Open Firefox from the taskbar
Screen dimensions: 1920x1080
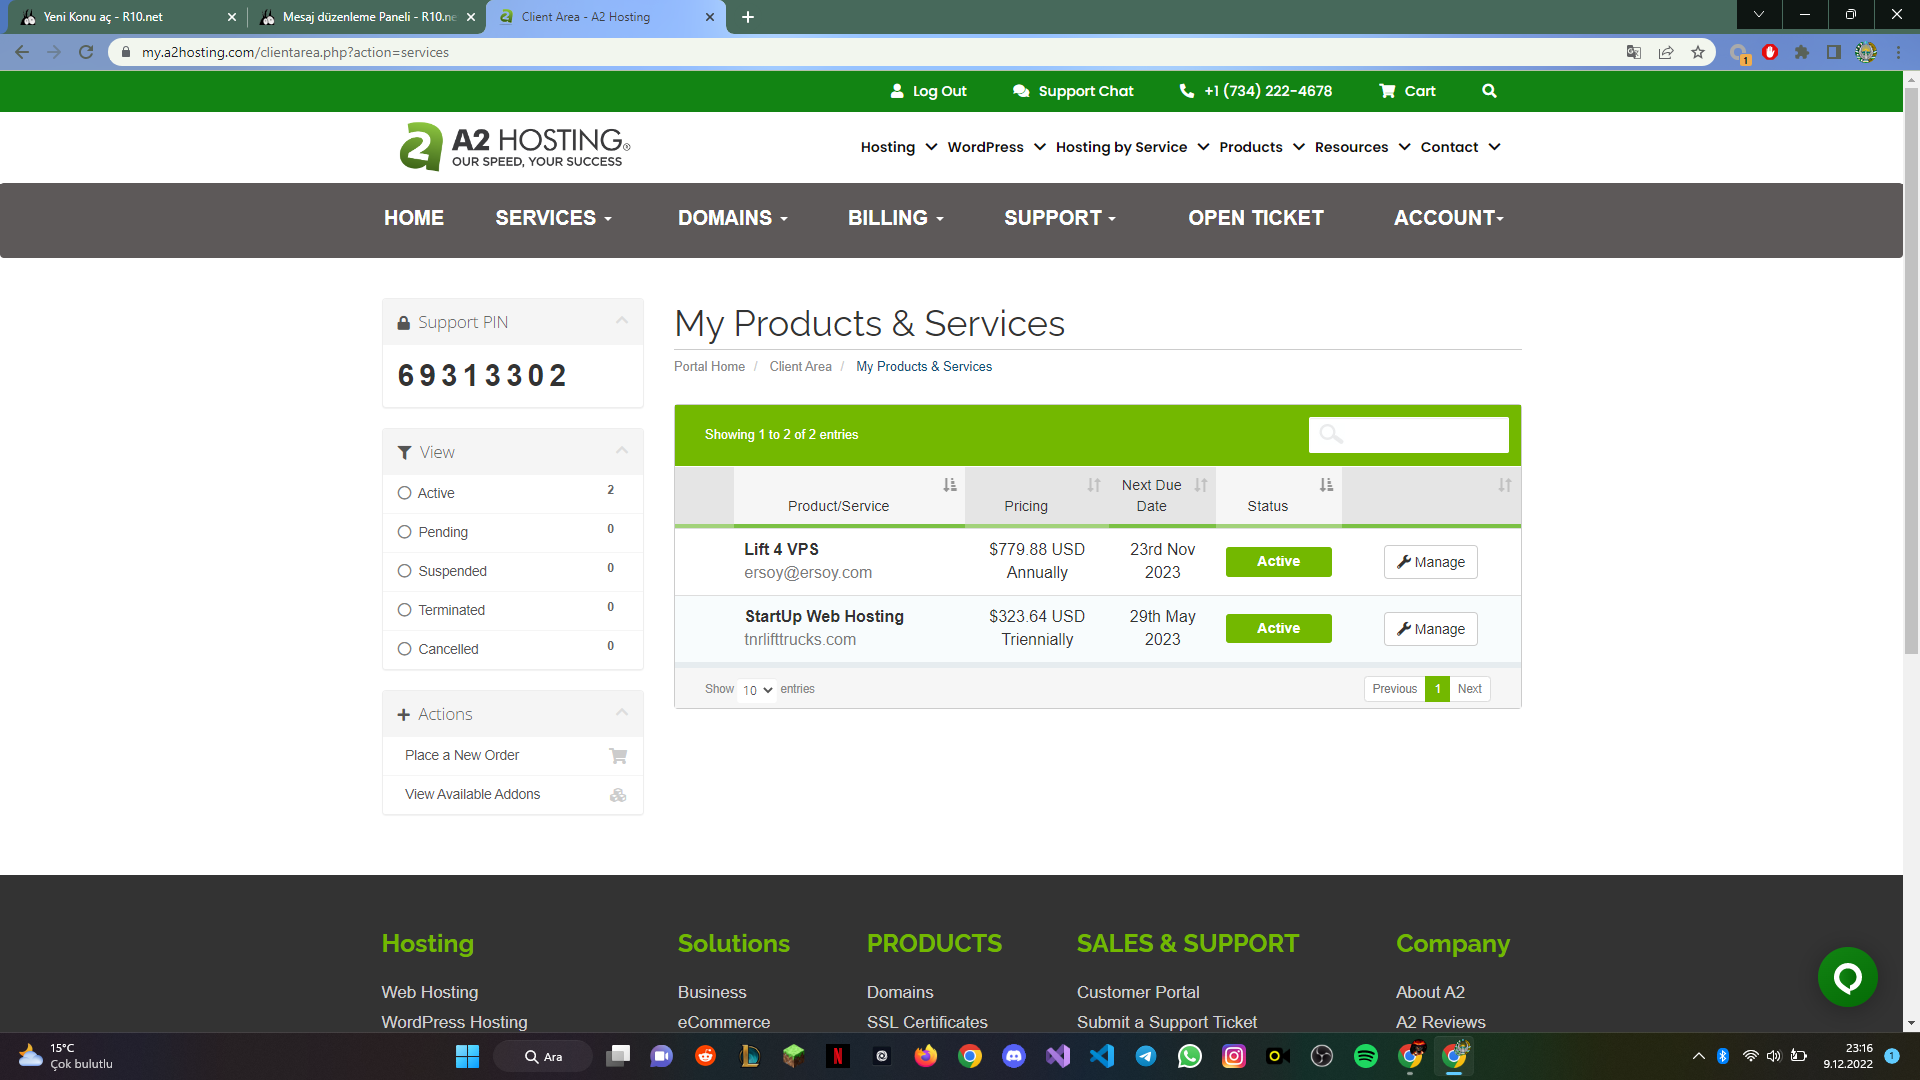point(926,1056)
